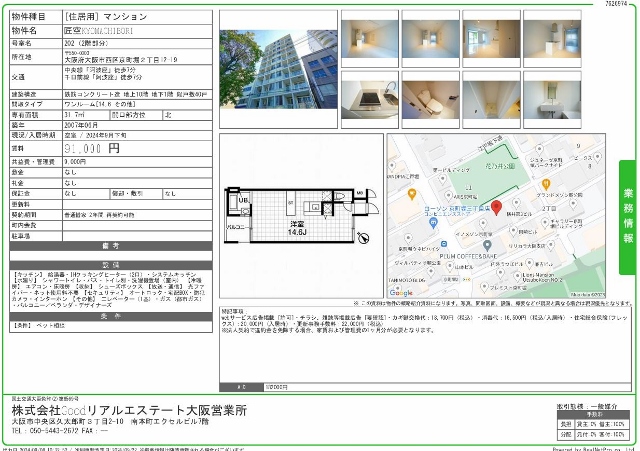Image resolution: width=640 pixels, height=451 pixels.
Task: Open second room interior photo in top row
Action: (x=431, y=39)
